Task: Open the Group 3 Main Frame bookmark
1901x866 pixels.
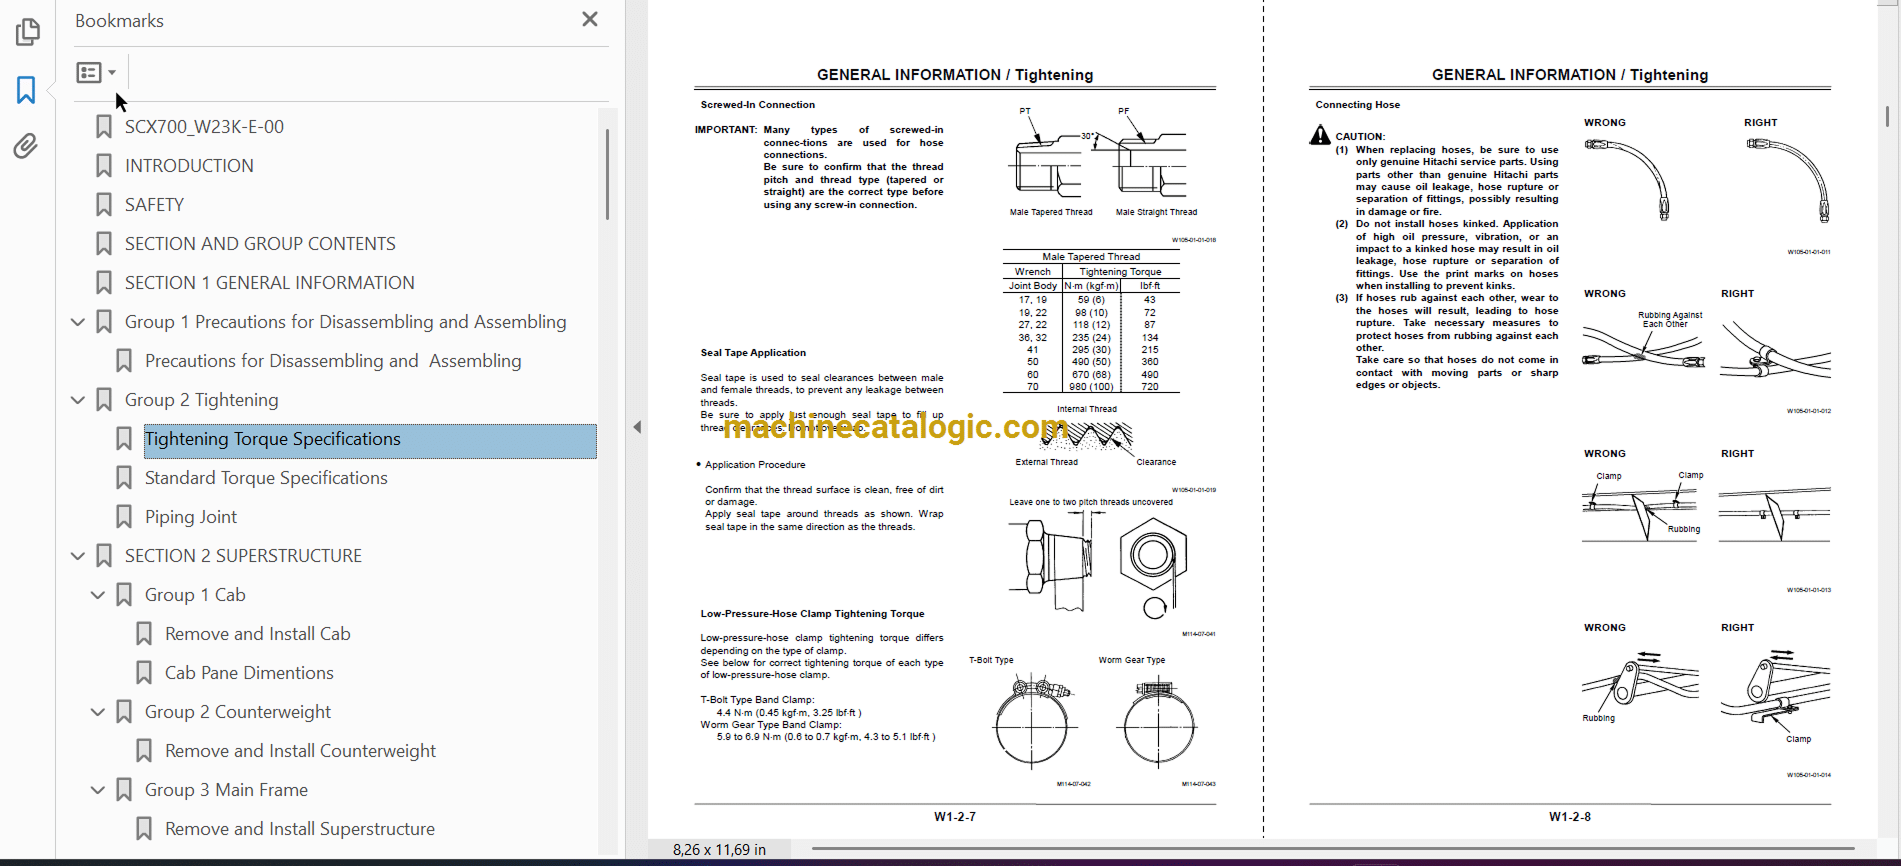Action: click(226, 790)
